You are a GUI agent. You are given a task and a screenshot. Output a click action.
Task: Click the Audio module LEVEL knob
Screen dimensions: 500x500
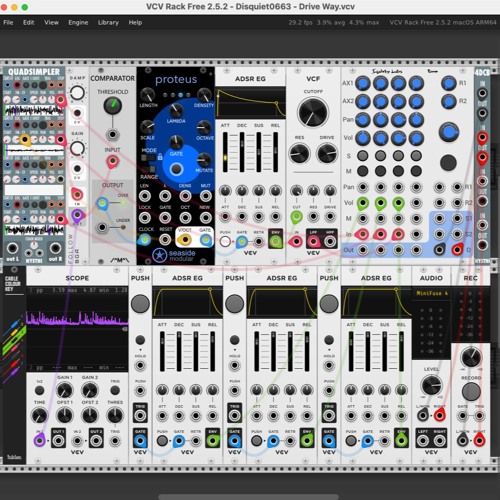[431, 386]
